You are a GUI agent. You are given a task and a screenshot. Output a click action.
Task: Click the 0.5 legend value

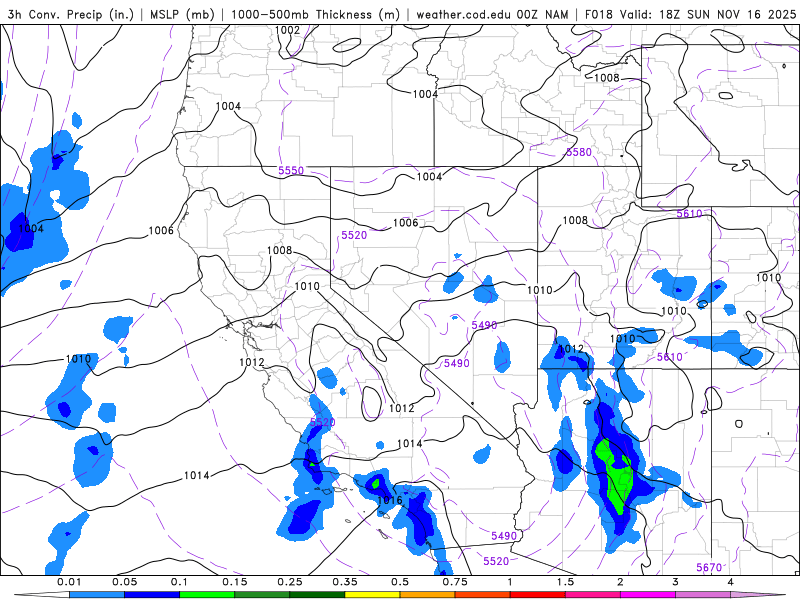[x=400, y=582]
